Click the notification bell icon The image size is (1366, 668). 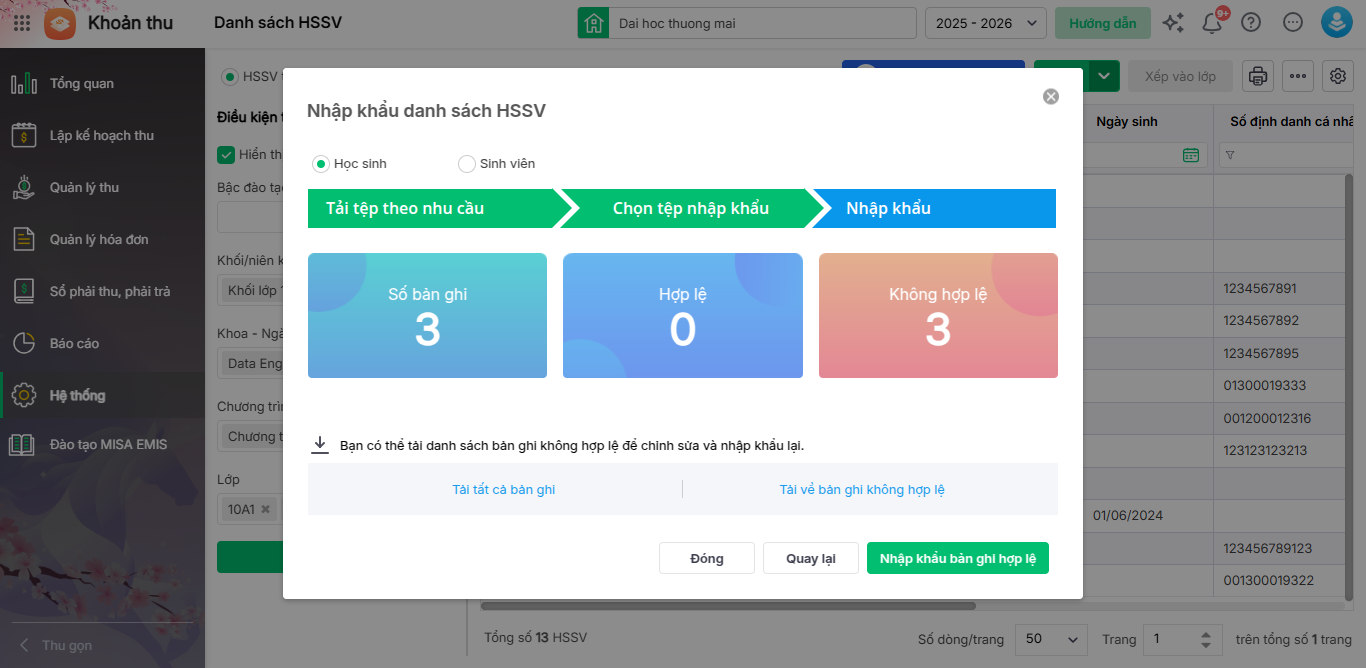coord(1212,23)
